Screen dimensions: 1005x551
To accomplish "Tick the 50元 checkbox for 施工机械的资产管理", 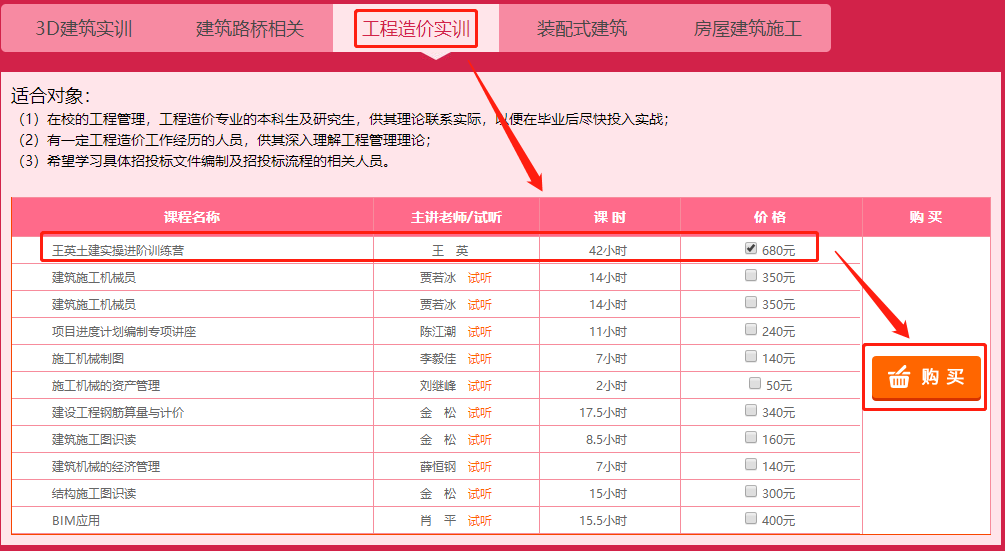I will coord(755,383).
